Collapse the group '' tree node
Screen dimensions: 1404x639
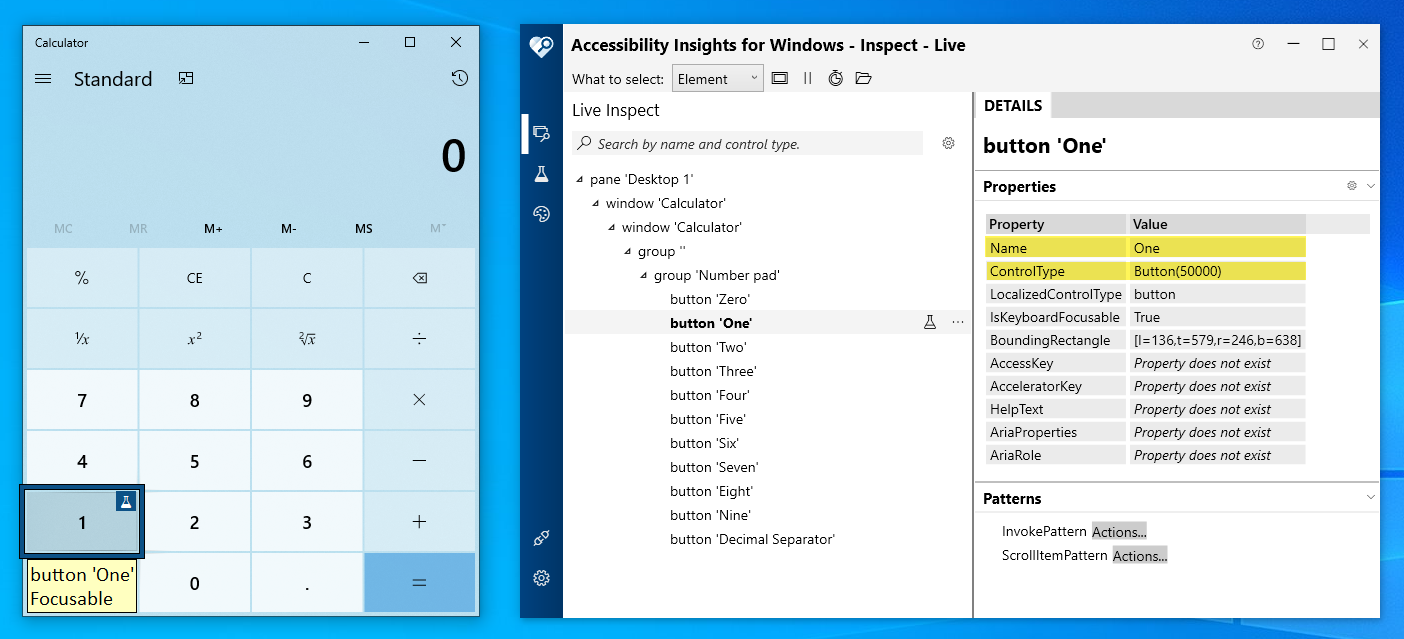click(628, 252)
